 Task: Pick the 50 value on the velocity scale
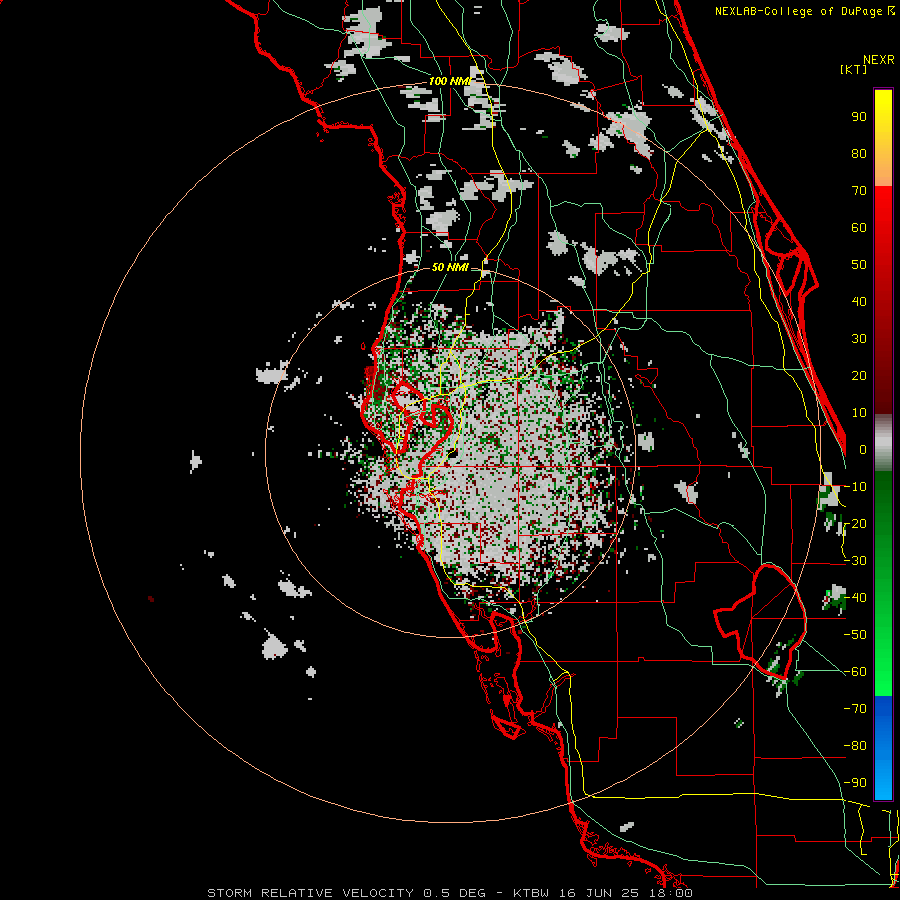pos(859,265)
